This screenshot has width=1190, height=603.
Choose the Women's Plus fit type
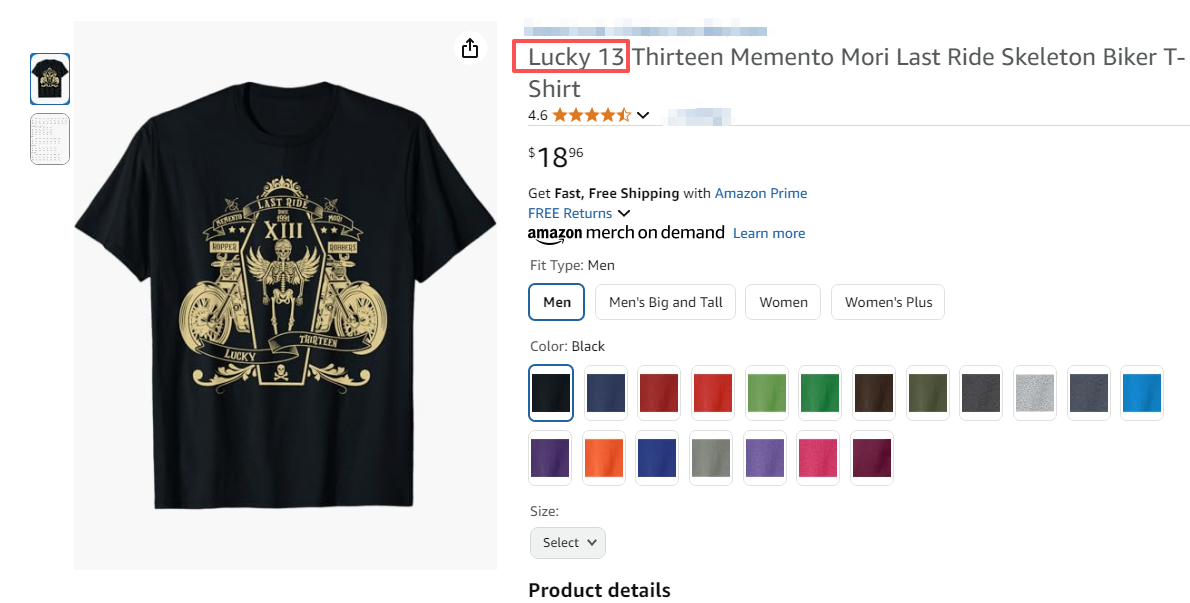(888, 302)
